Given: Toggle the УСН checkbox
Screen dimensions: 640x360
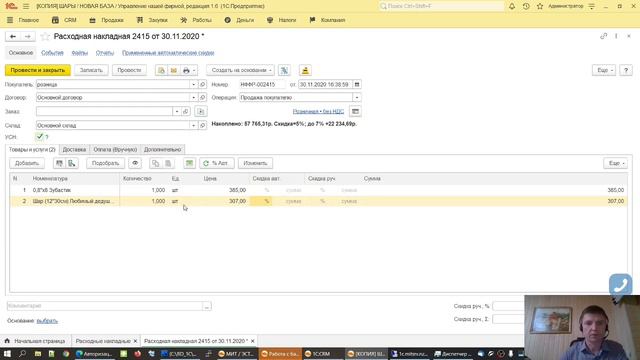Looking at the screenshot, I should click(40, 137).
